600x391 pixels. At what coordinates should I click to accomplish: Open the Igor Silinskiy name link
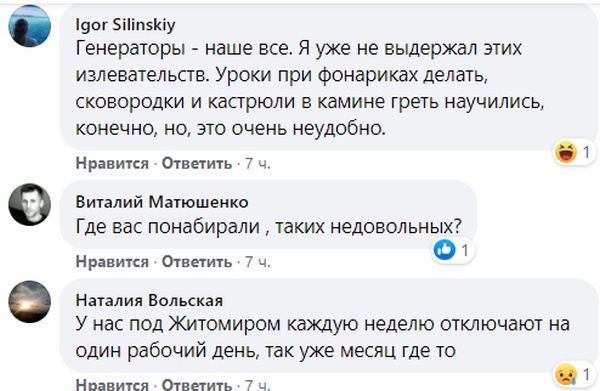[x=126, y=25]
